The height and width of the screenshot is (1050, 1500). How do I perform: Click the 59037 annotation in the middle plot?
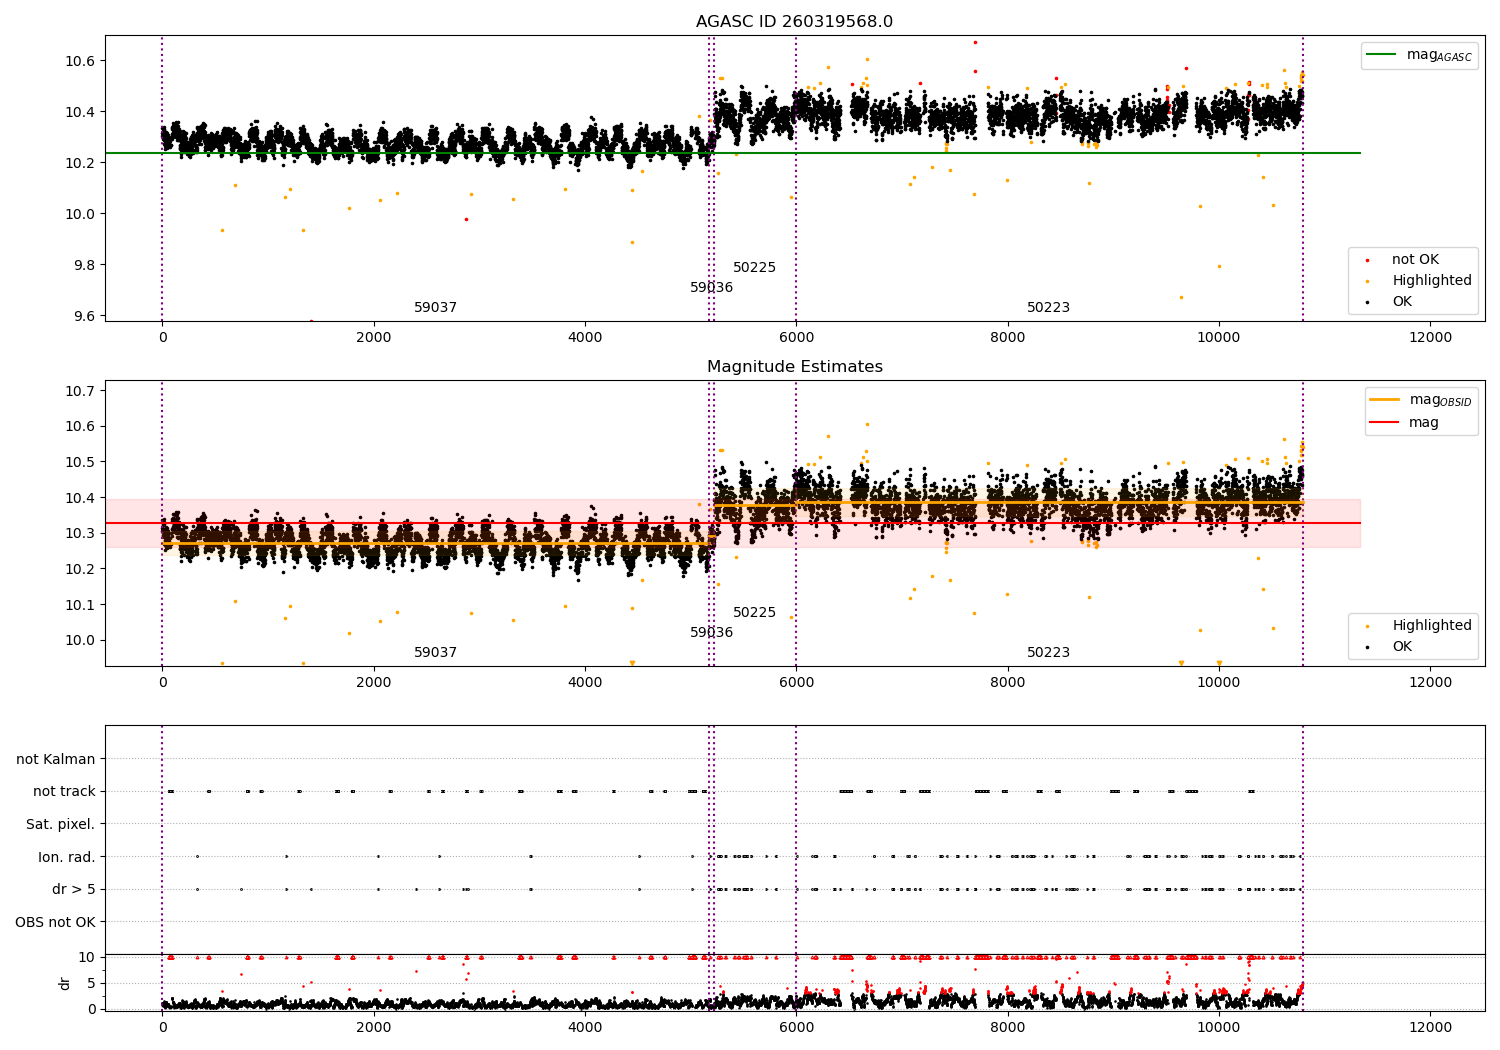[x=435, y=653]
